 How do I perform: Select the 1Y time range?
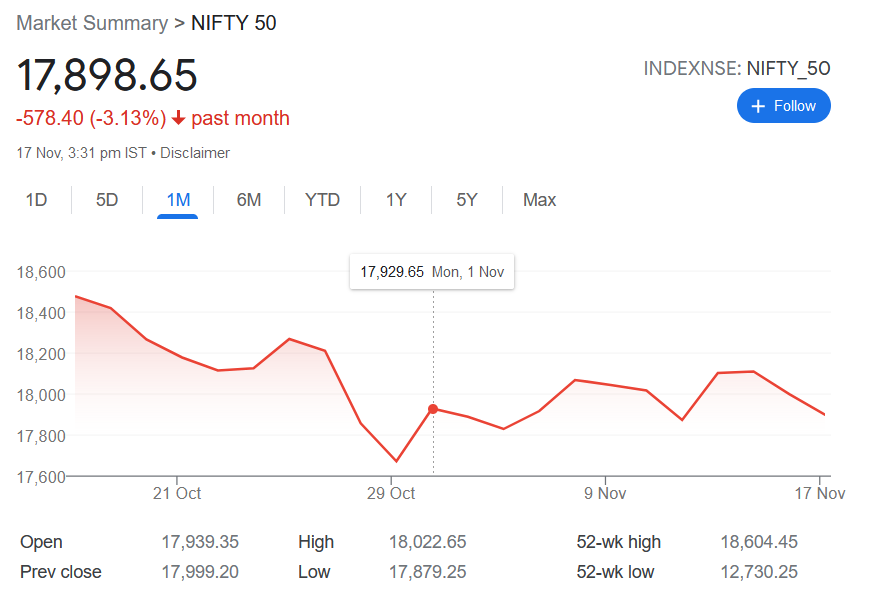point(396,200)
